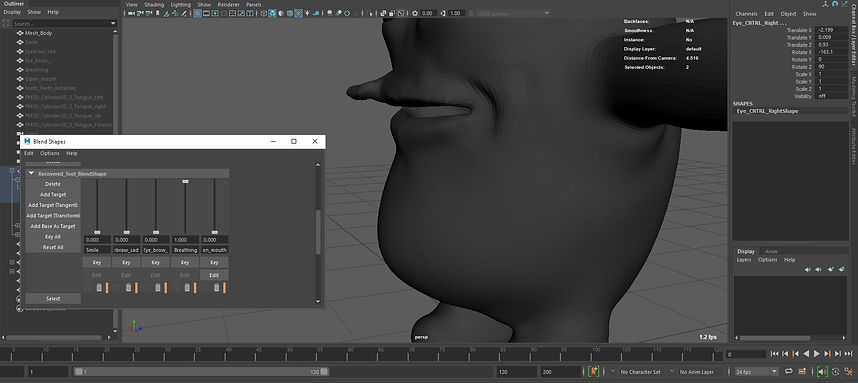Toggle orange indicator under Smile target
The image size is (858, 383).
[x=107, y=288]
